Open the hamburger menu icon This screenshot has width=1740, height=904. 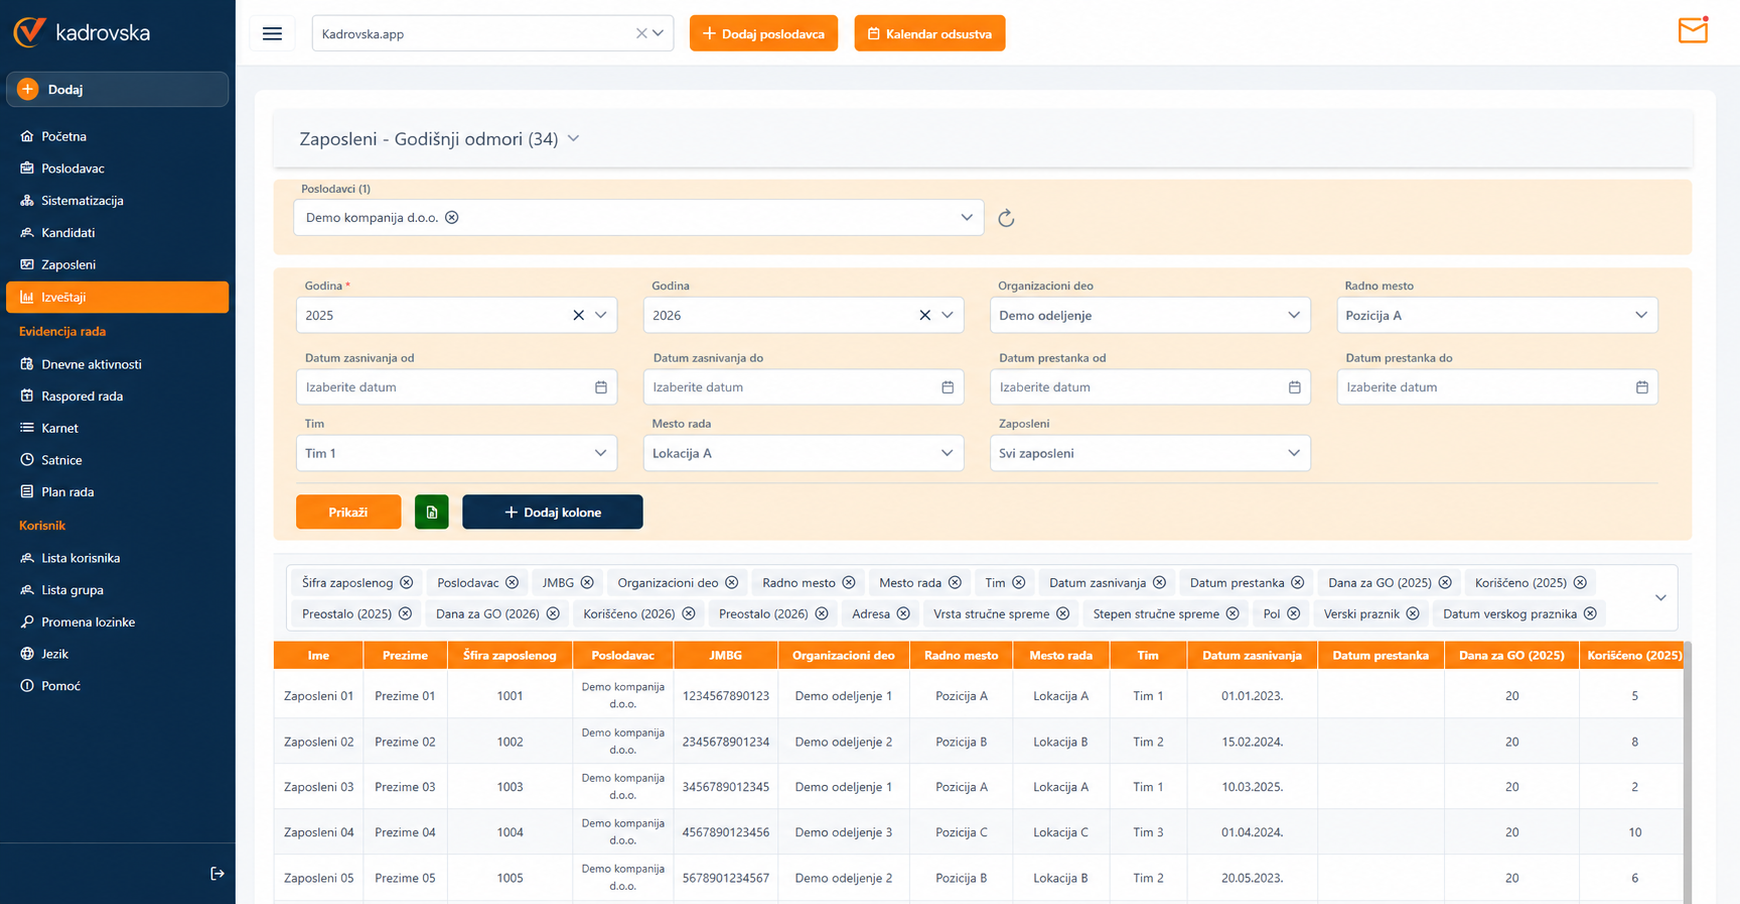point(272,34)
